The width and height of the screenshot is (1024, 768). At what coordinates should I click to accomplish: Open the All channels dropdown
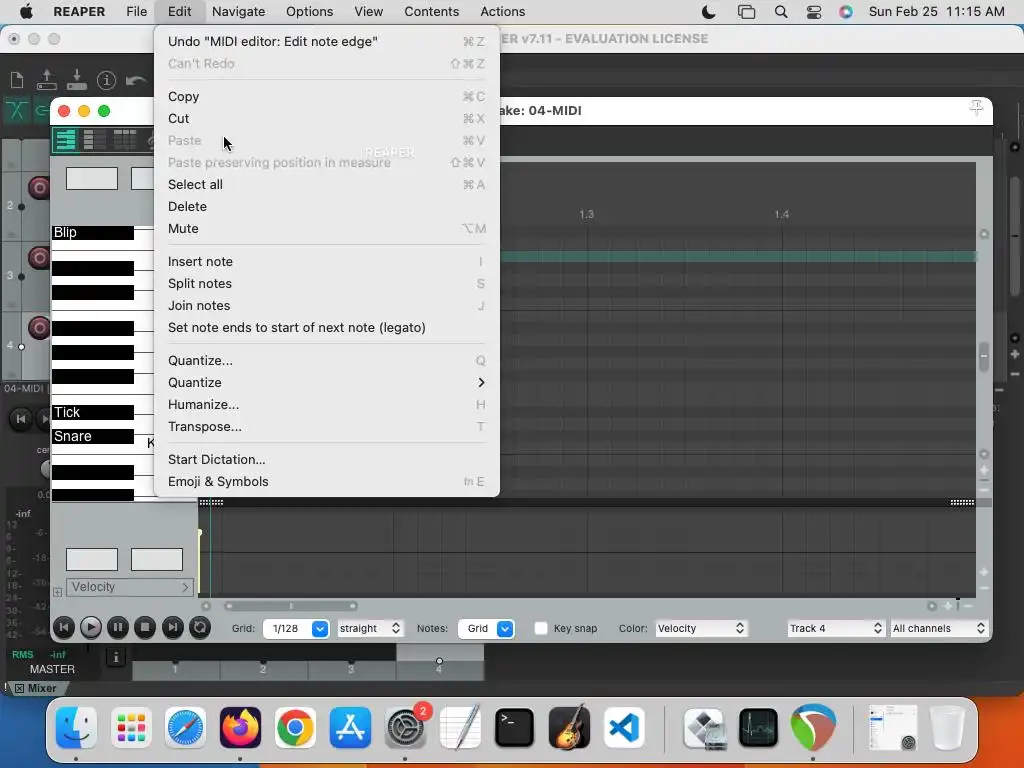[939, 628]
